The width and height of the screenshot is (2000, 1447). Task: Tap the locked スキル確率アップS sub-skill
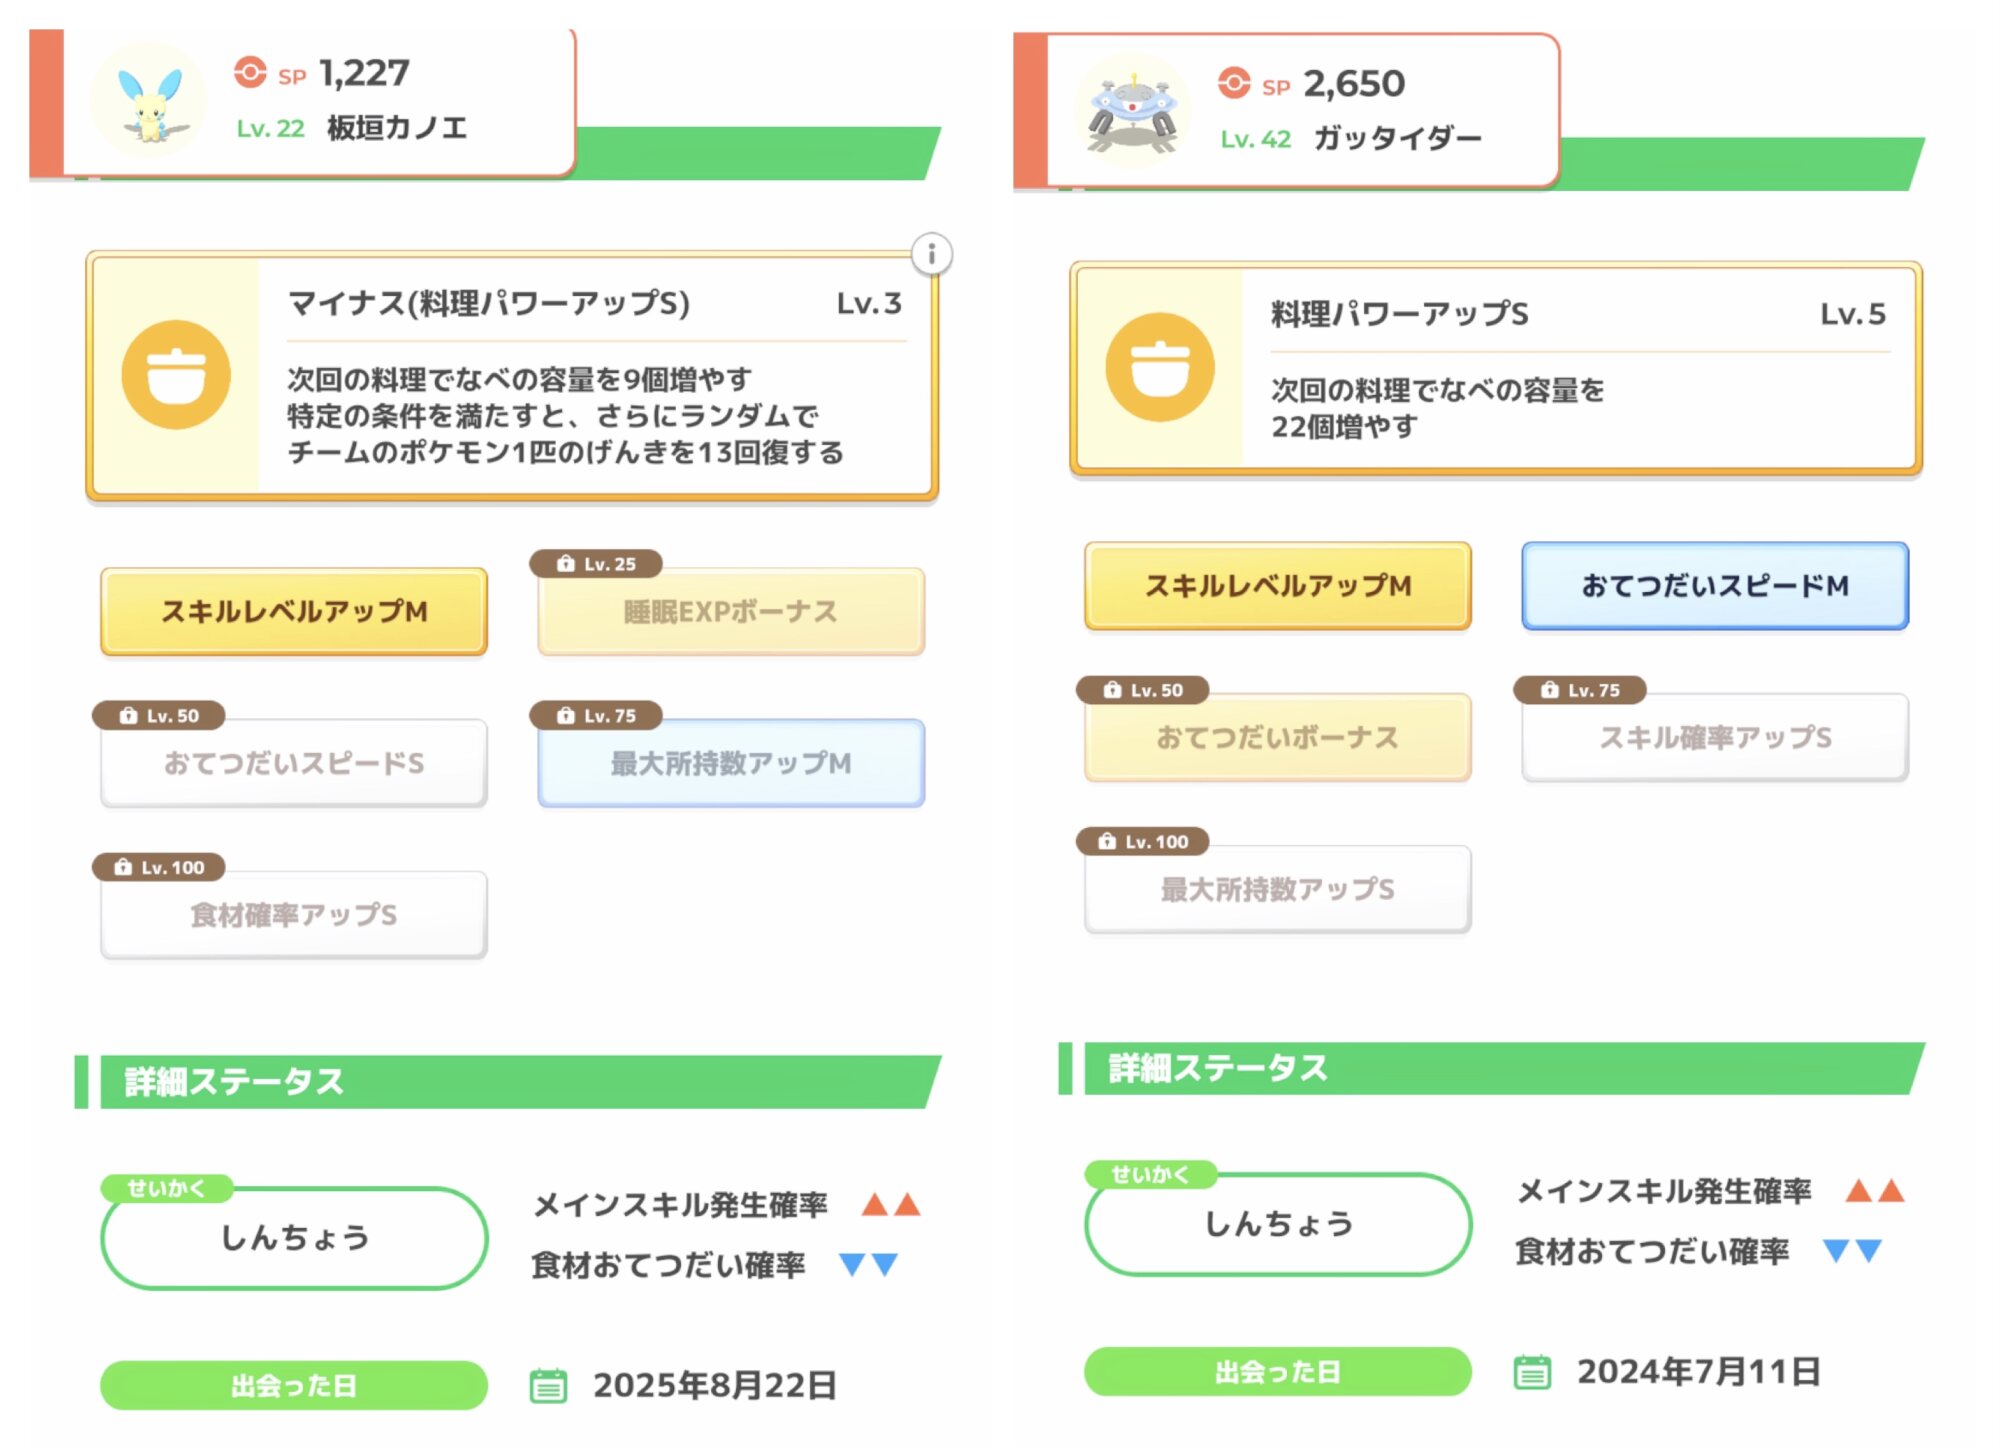pos(1714,738)
